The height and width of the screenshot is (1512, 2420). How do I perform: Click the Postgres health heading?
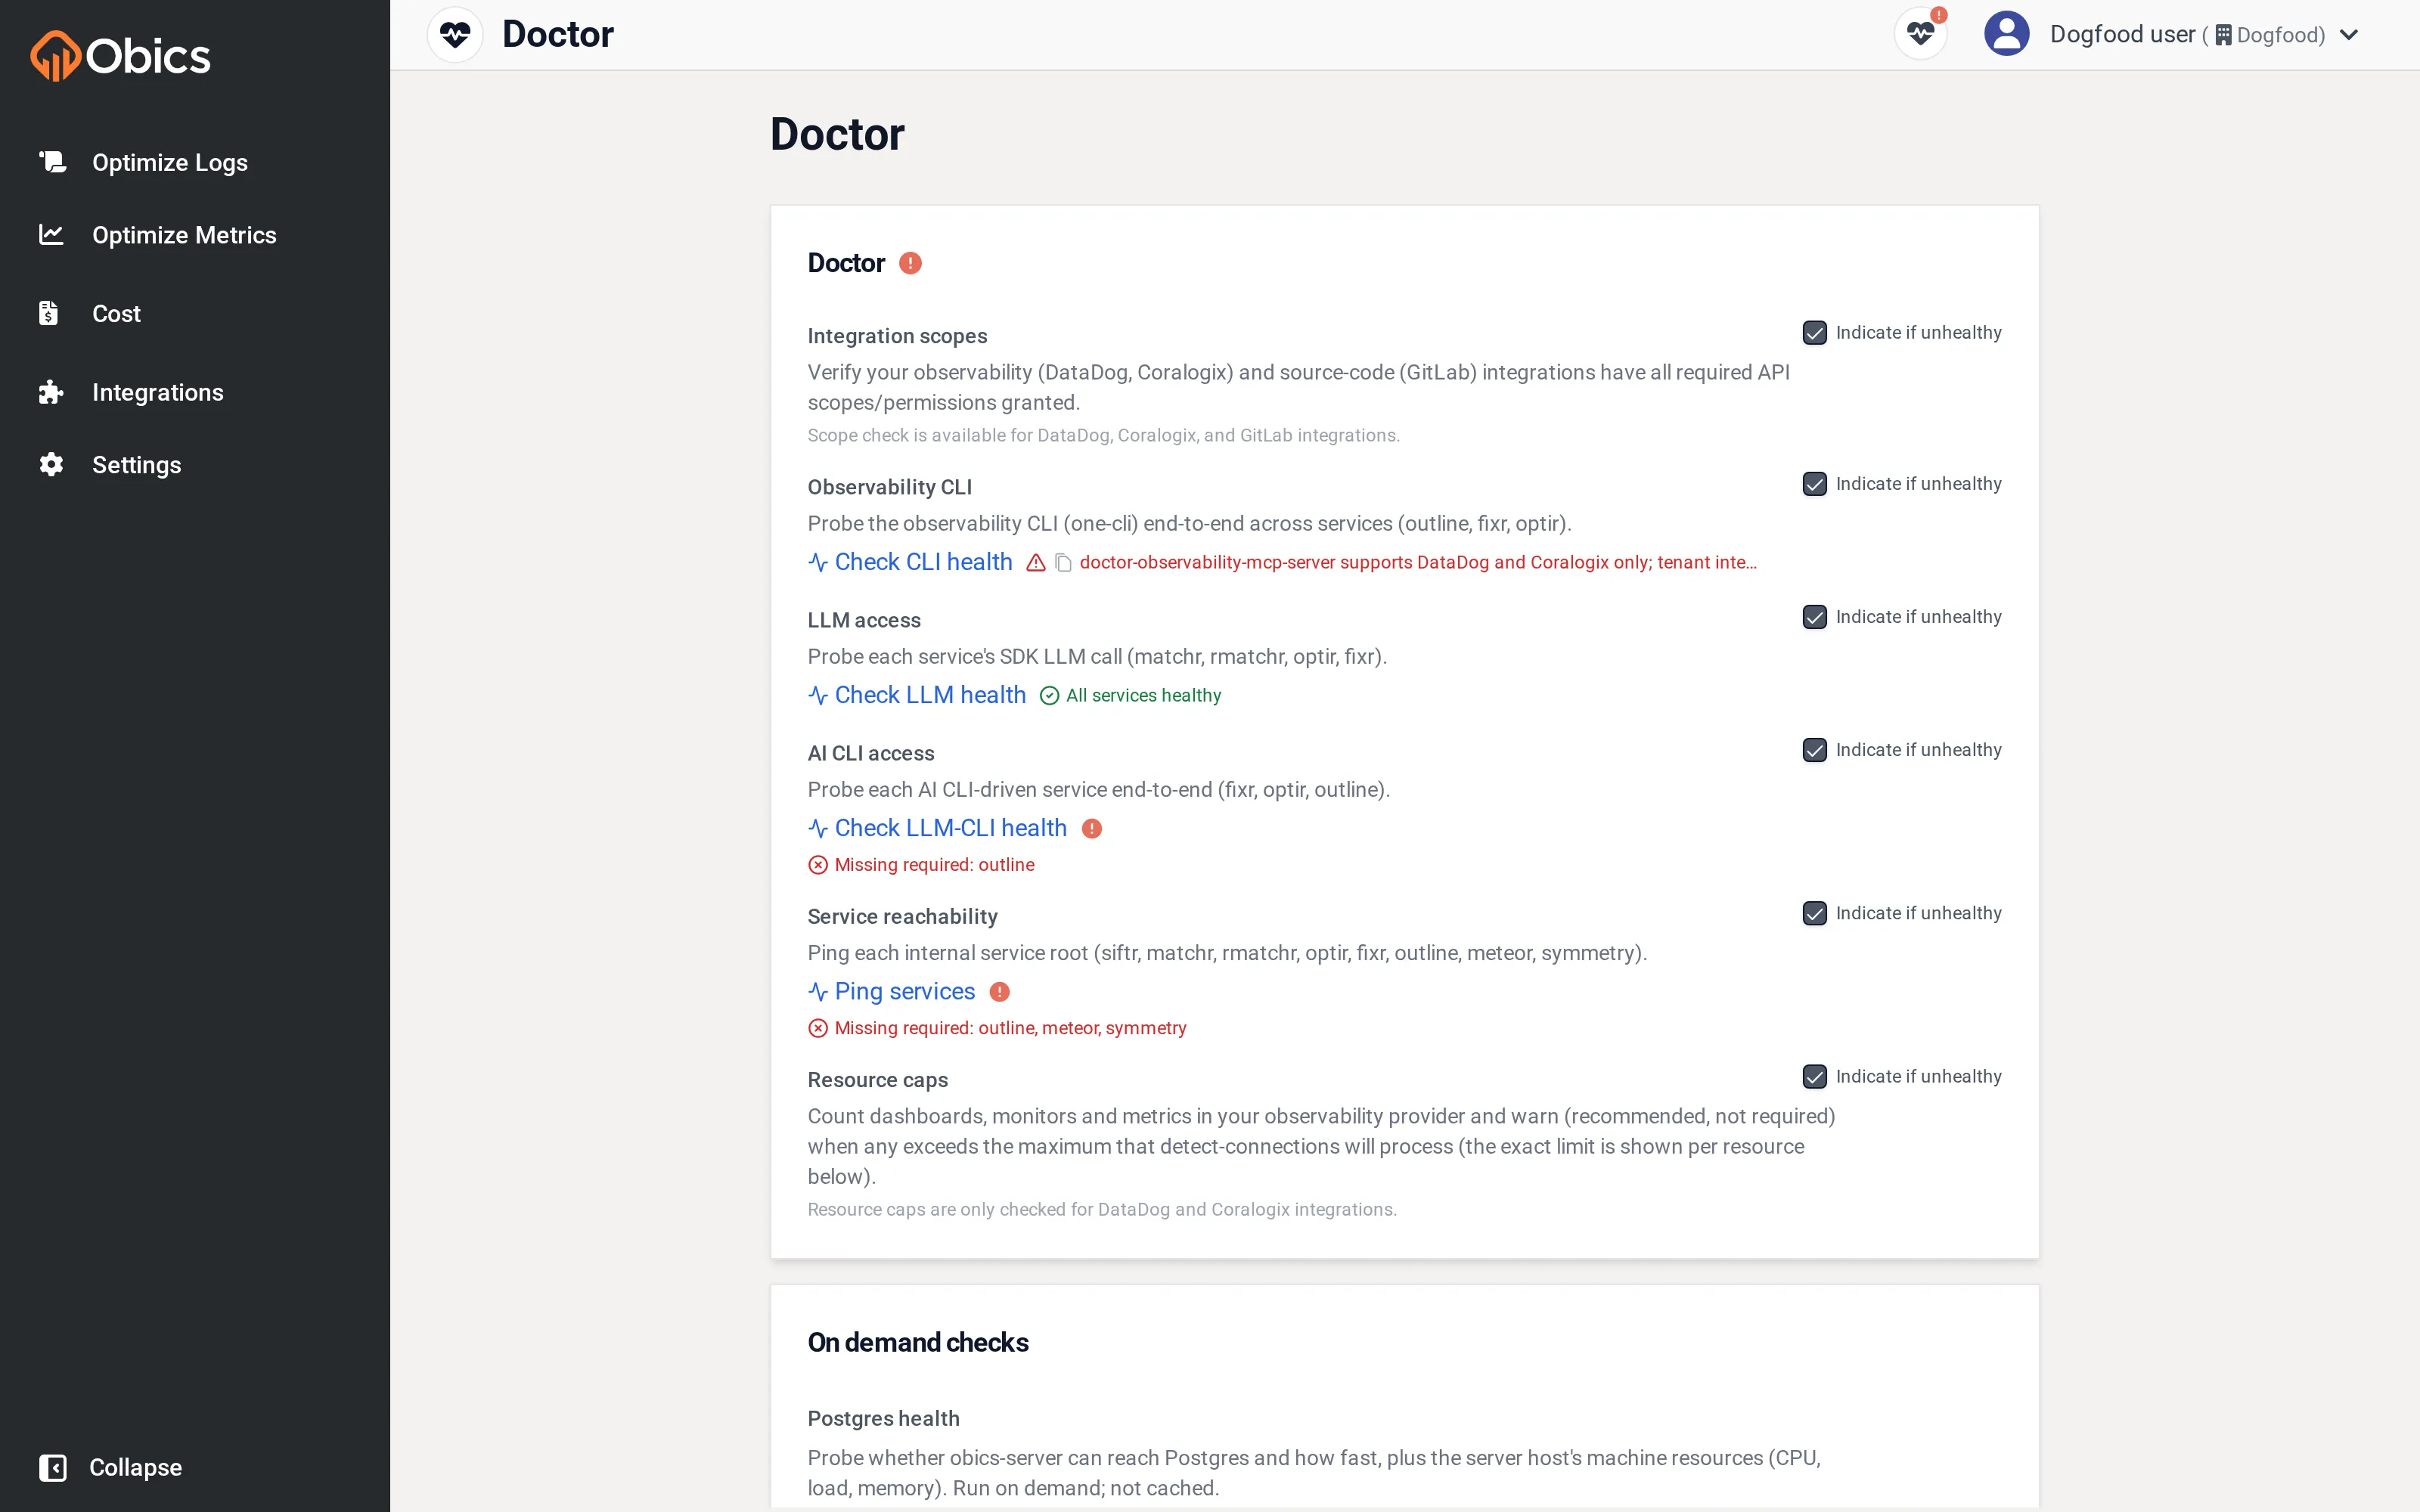coord(883,1418)
